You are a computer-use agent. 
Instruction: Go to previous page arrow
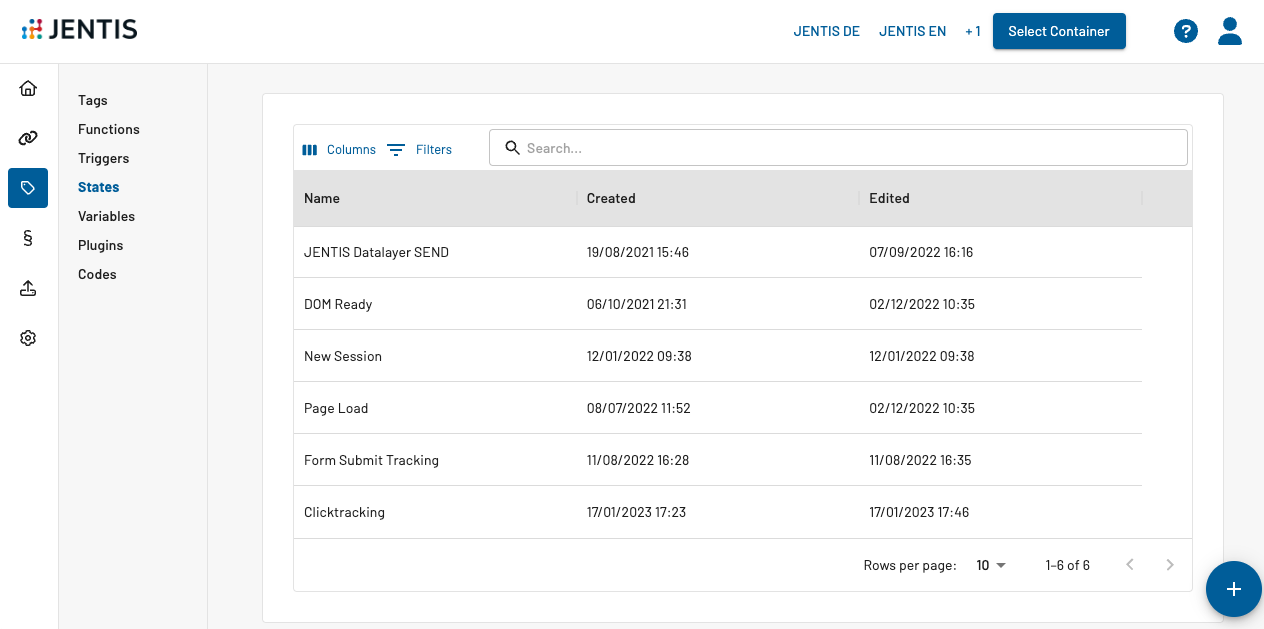1130,565
